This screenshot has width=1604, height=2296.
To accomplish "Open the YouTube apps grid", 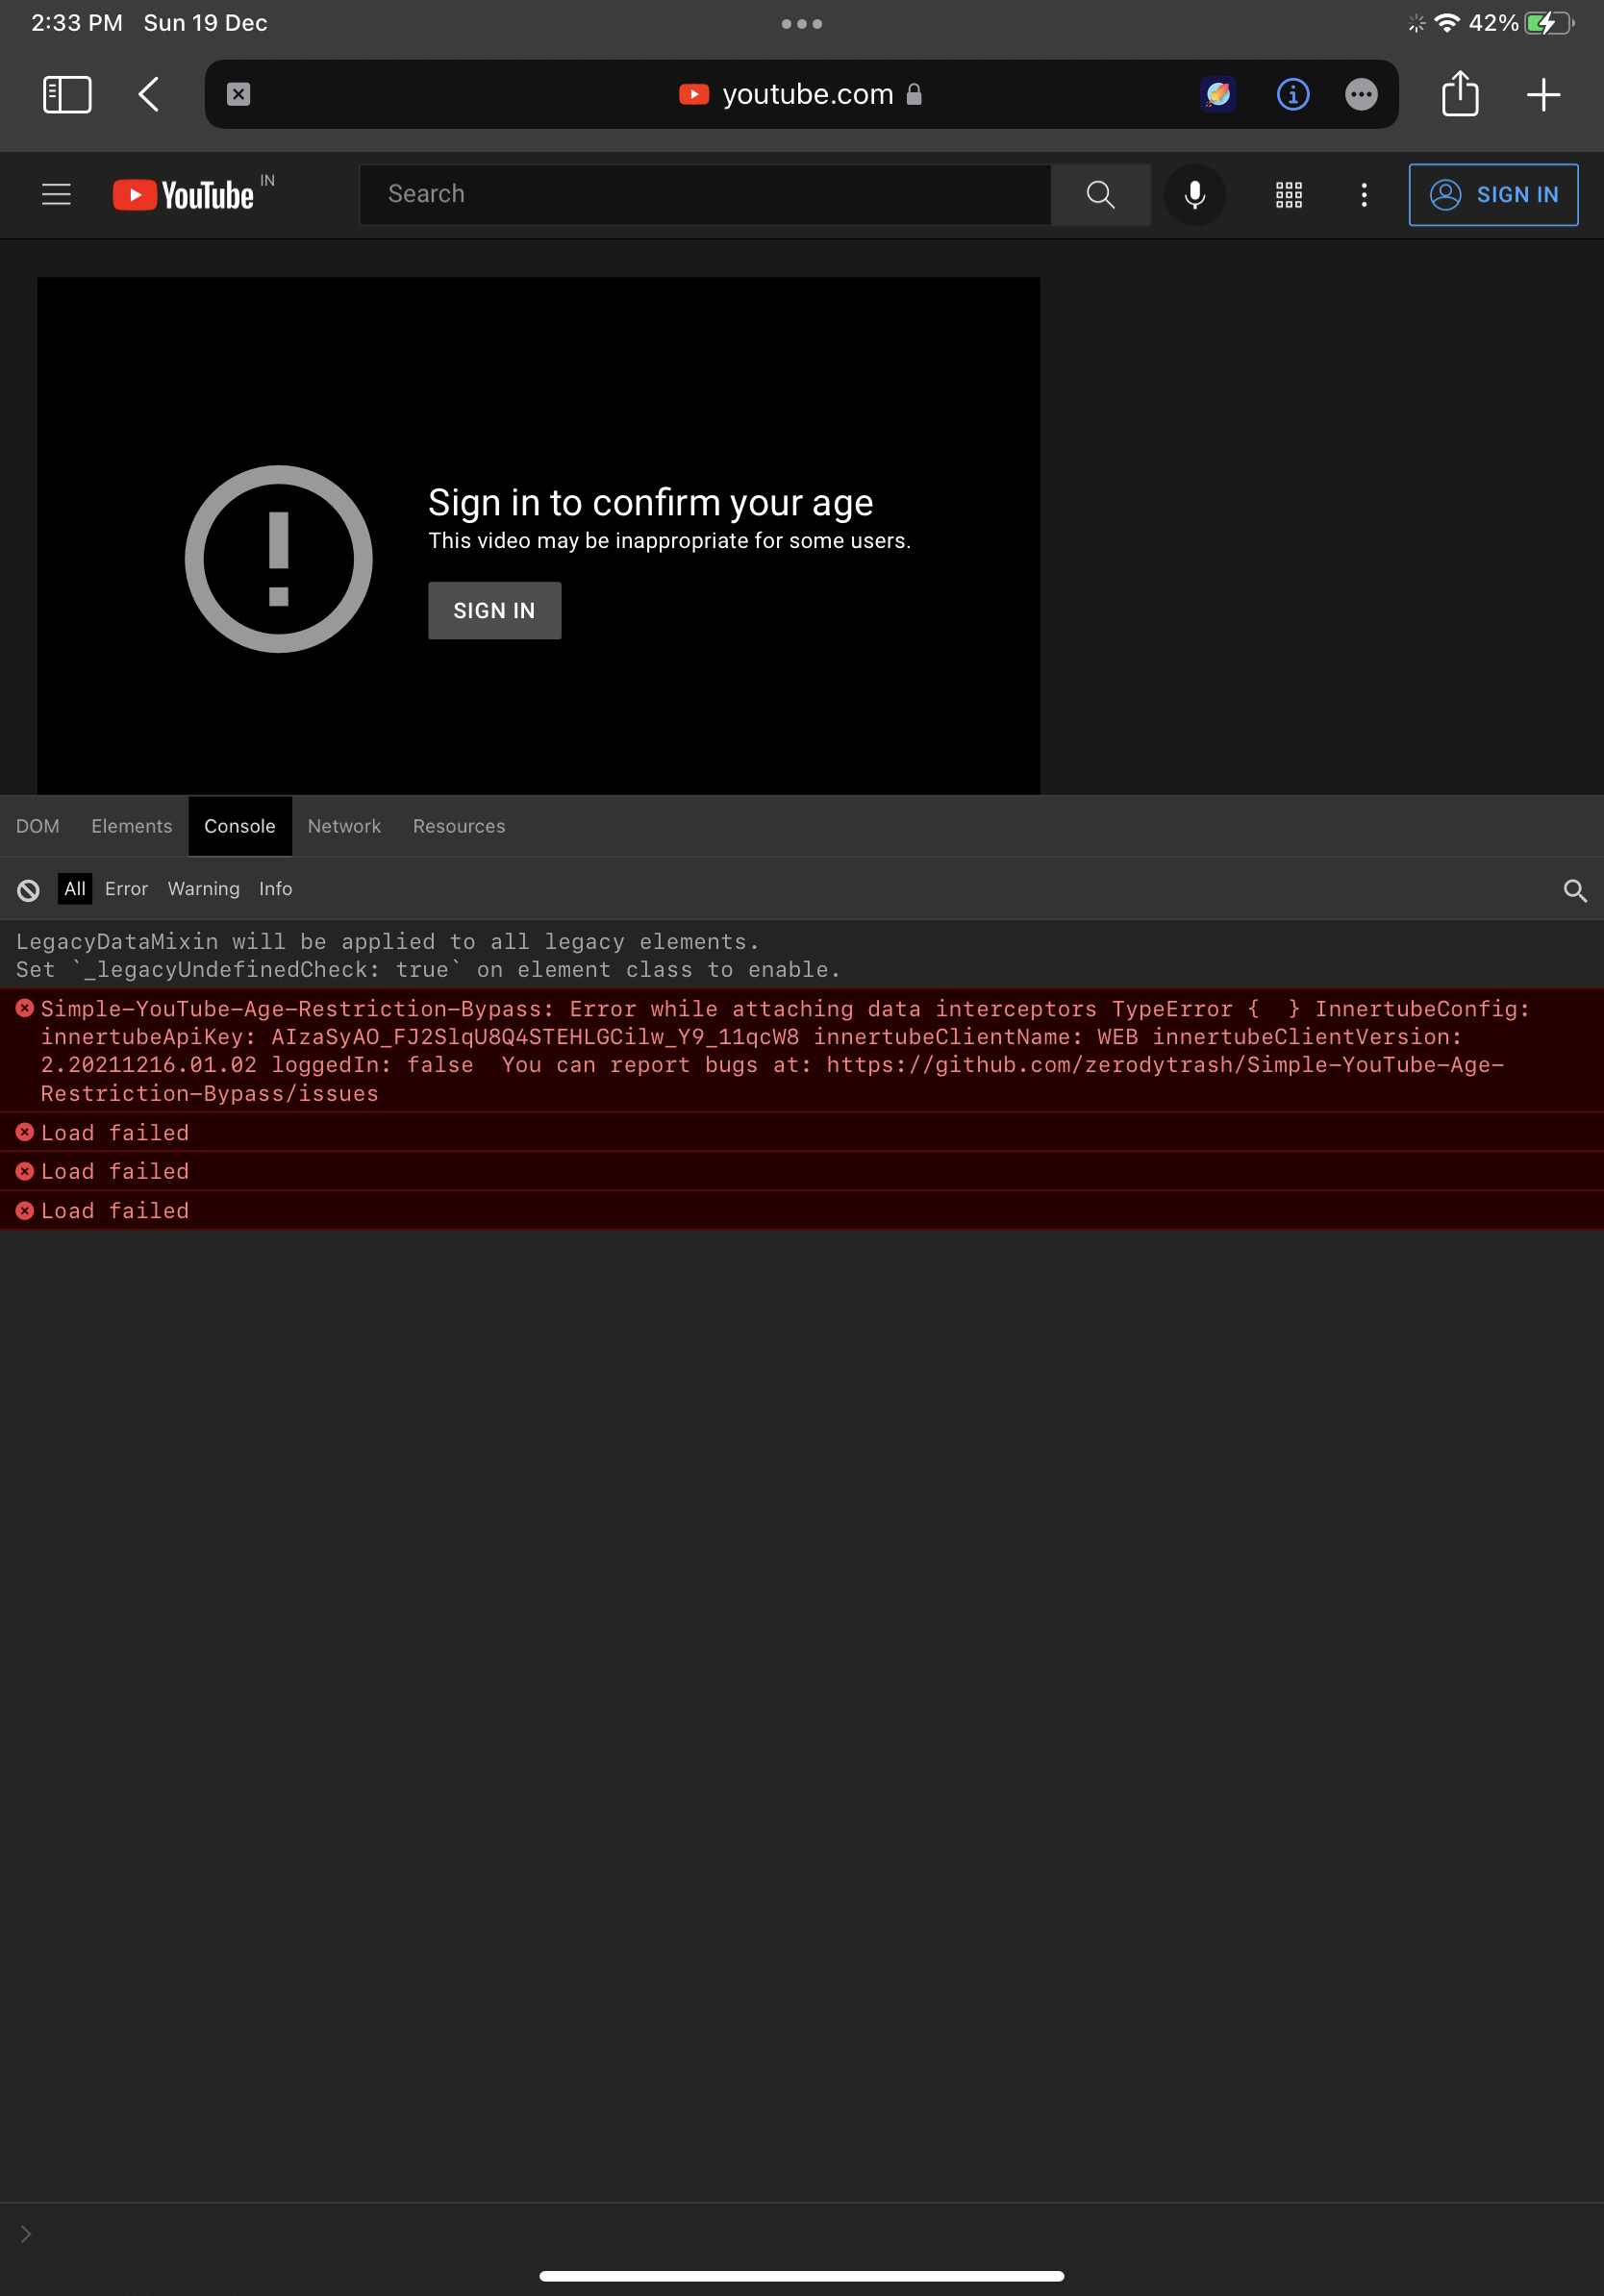I will coord(1288,194).
